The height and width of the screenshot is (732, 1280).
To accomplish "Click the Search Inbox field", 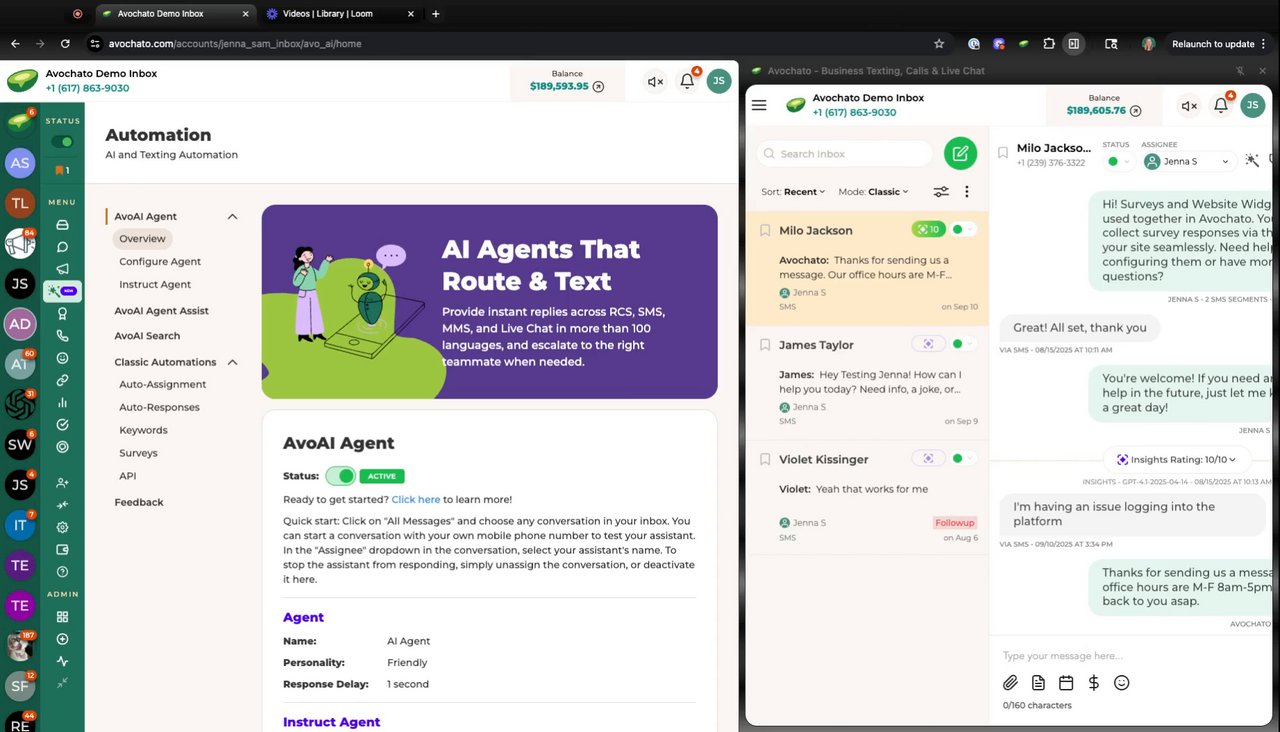I will coord(844,154).
